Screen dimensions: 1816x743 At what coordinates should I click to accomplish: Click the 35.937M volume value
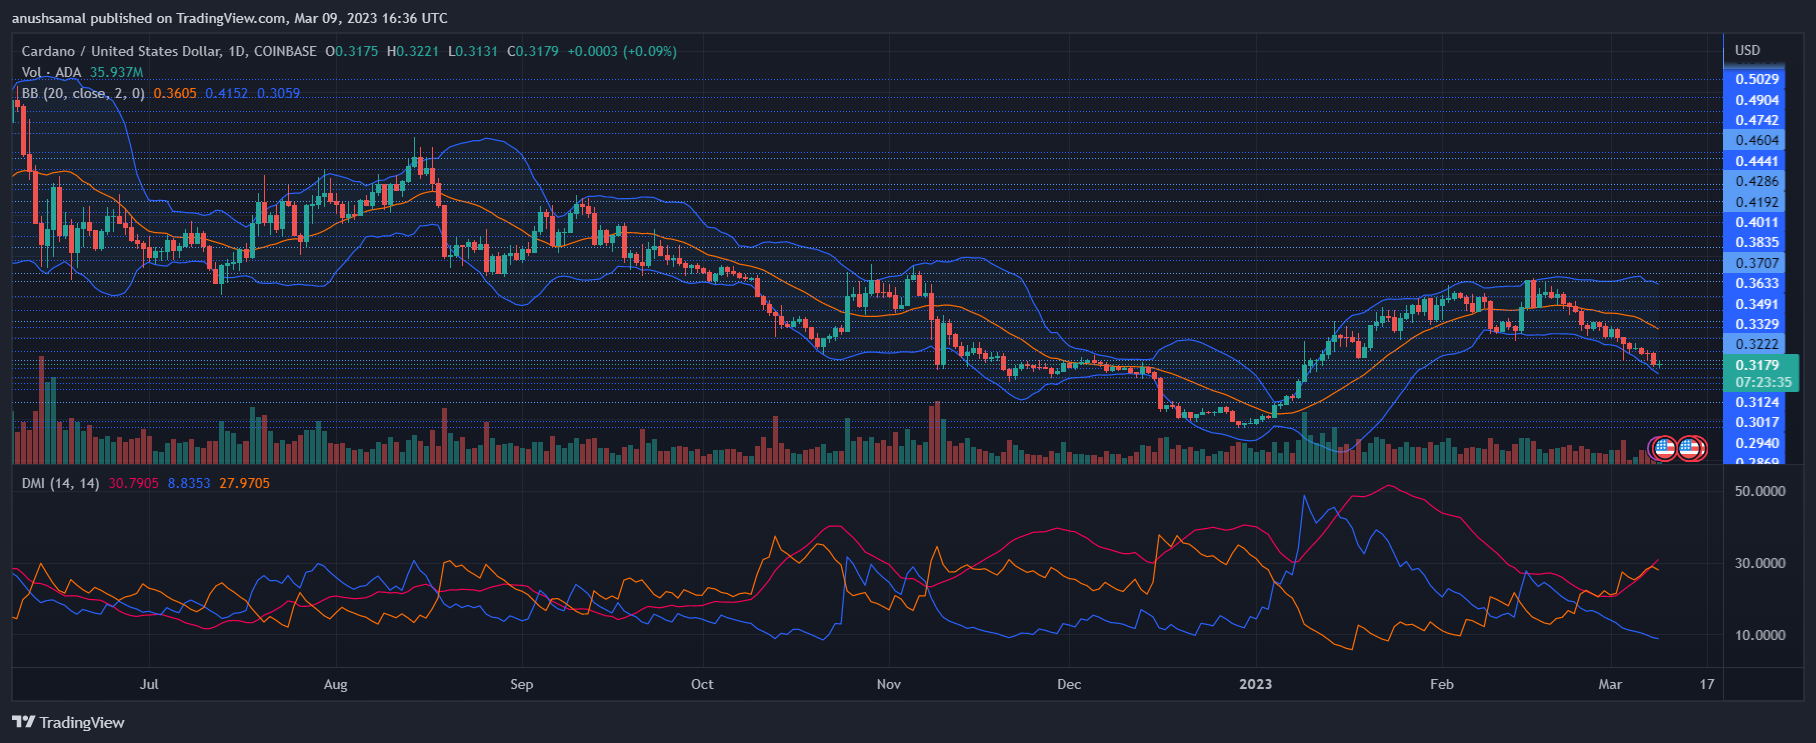pos(116,72)
